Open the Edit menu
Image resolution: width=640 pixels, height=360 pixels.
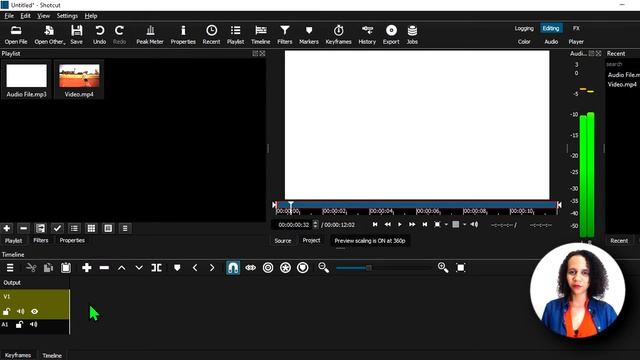(25, 16)
